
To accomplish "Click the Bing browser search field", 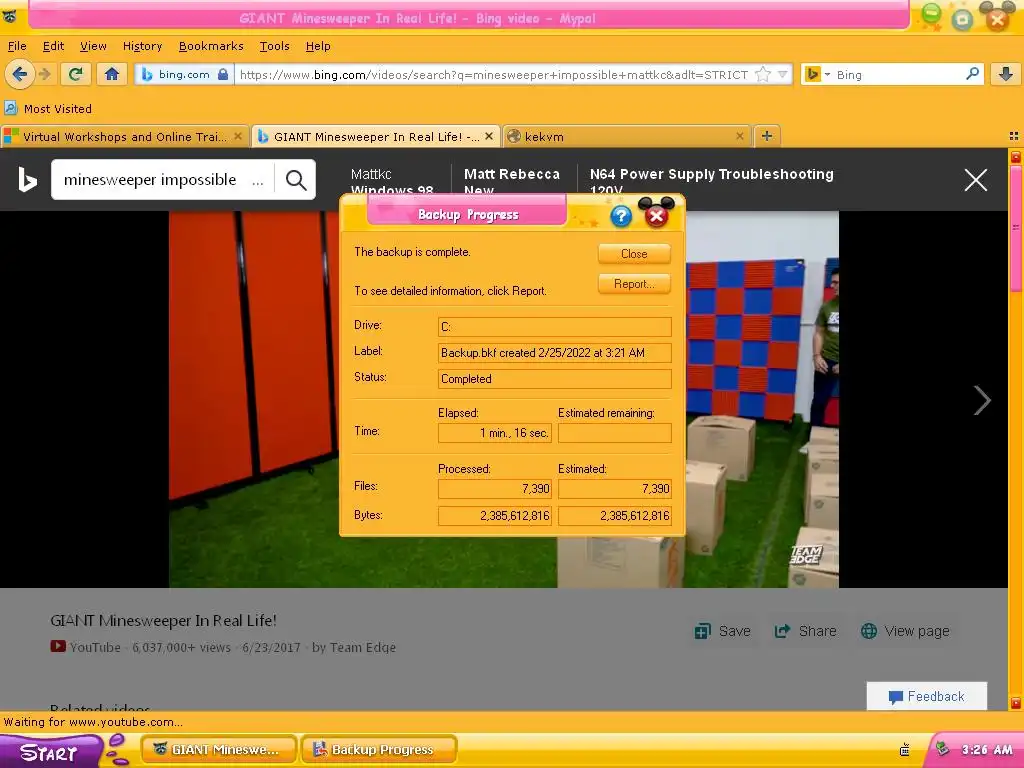I will point(898,74).
